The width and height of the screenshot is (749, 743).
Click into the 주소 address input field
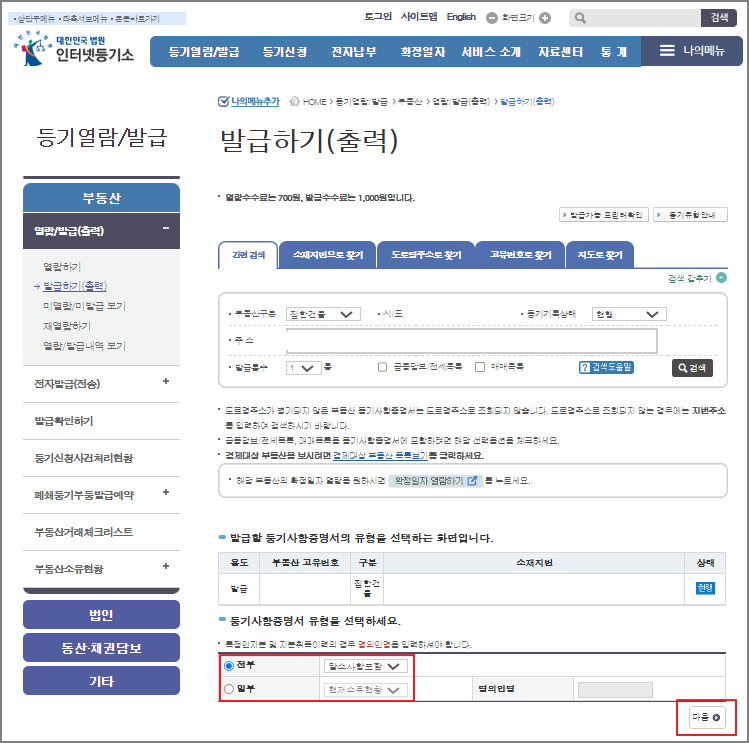pyautogui.click(x=471, y=341)
